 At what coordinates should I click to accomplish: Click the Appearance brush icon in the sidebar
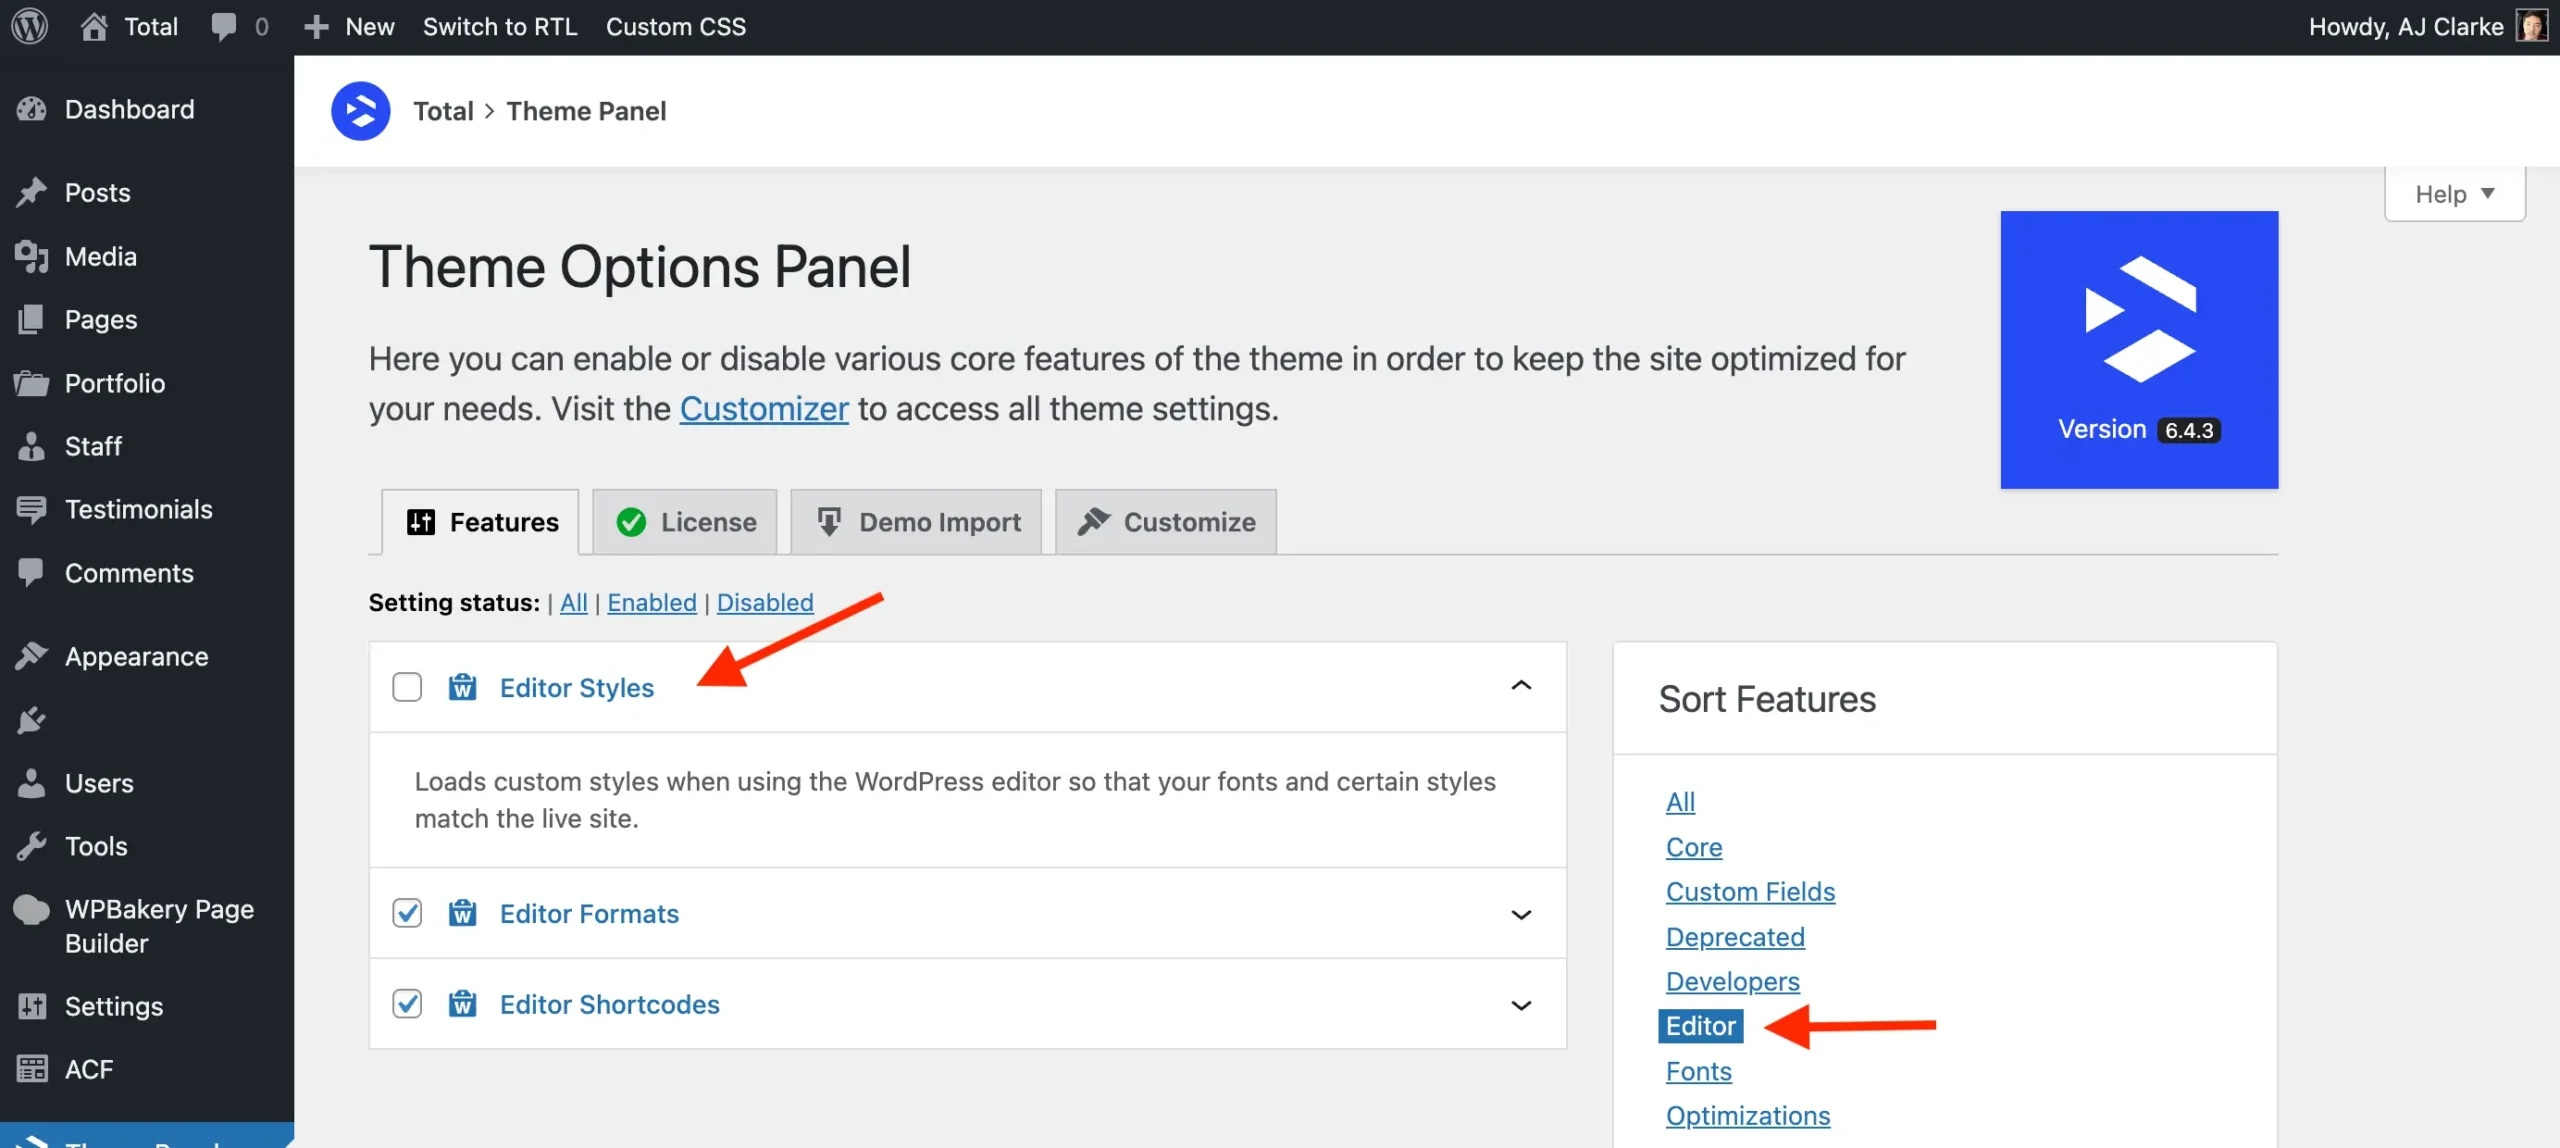point(32,656)
